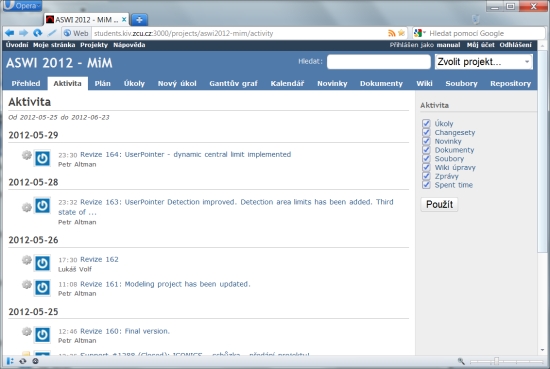Click gear changeset icon for Revize 162
Screen dimensions: 550x369
(x=27, y=260)
